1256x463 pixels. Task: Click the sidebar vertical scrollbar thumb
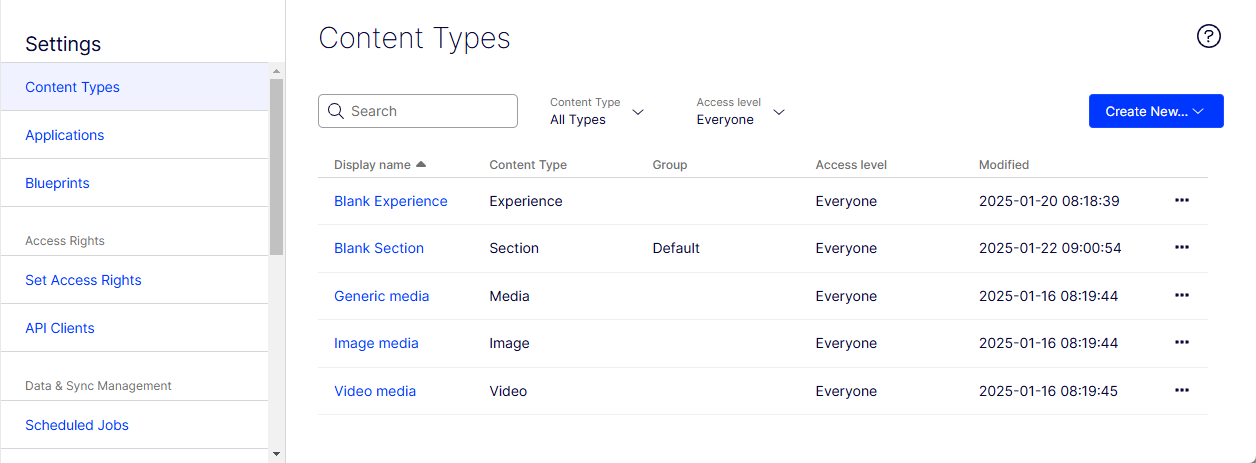(277, 166)
